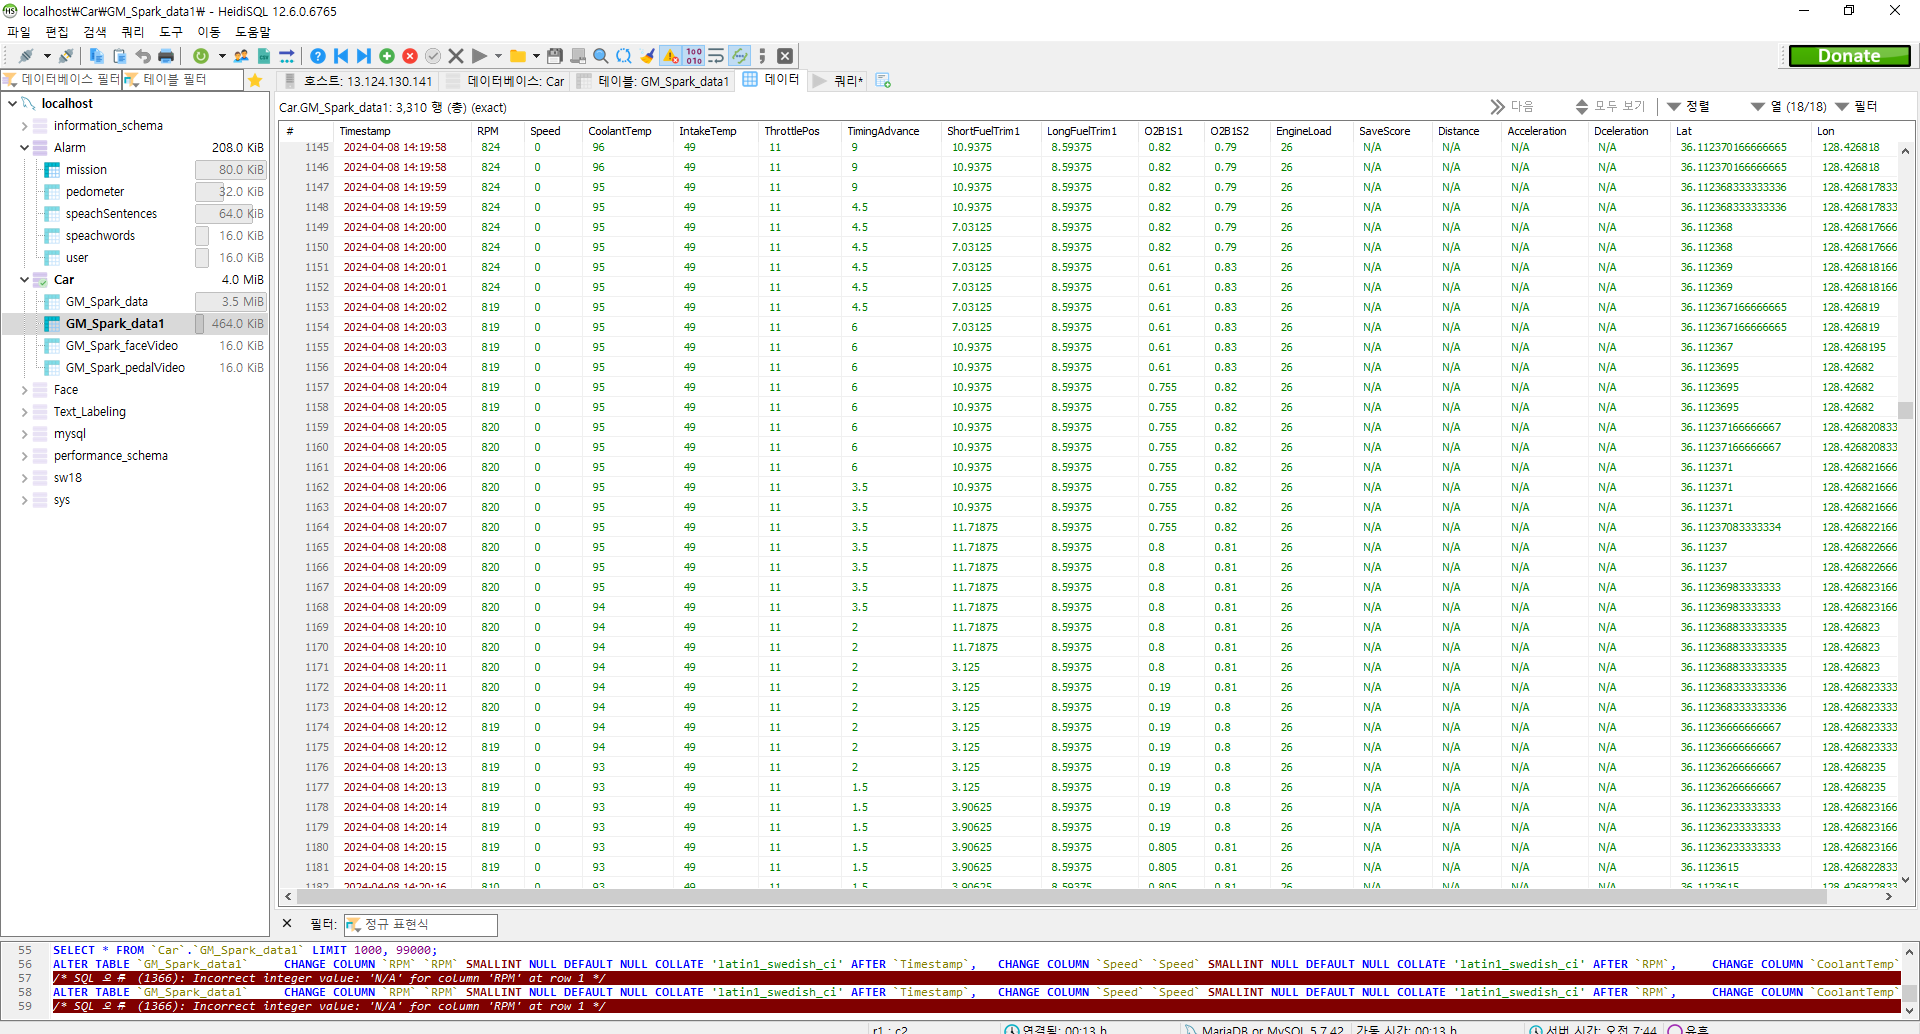
Task: Expand the Text_Labeling database node
Action: coord(24,412)
